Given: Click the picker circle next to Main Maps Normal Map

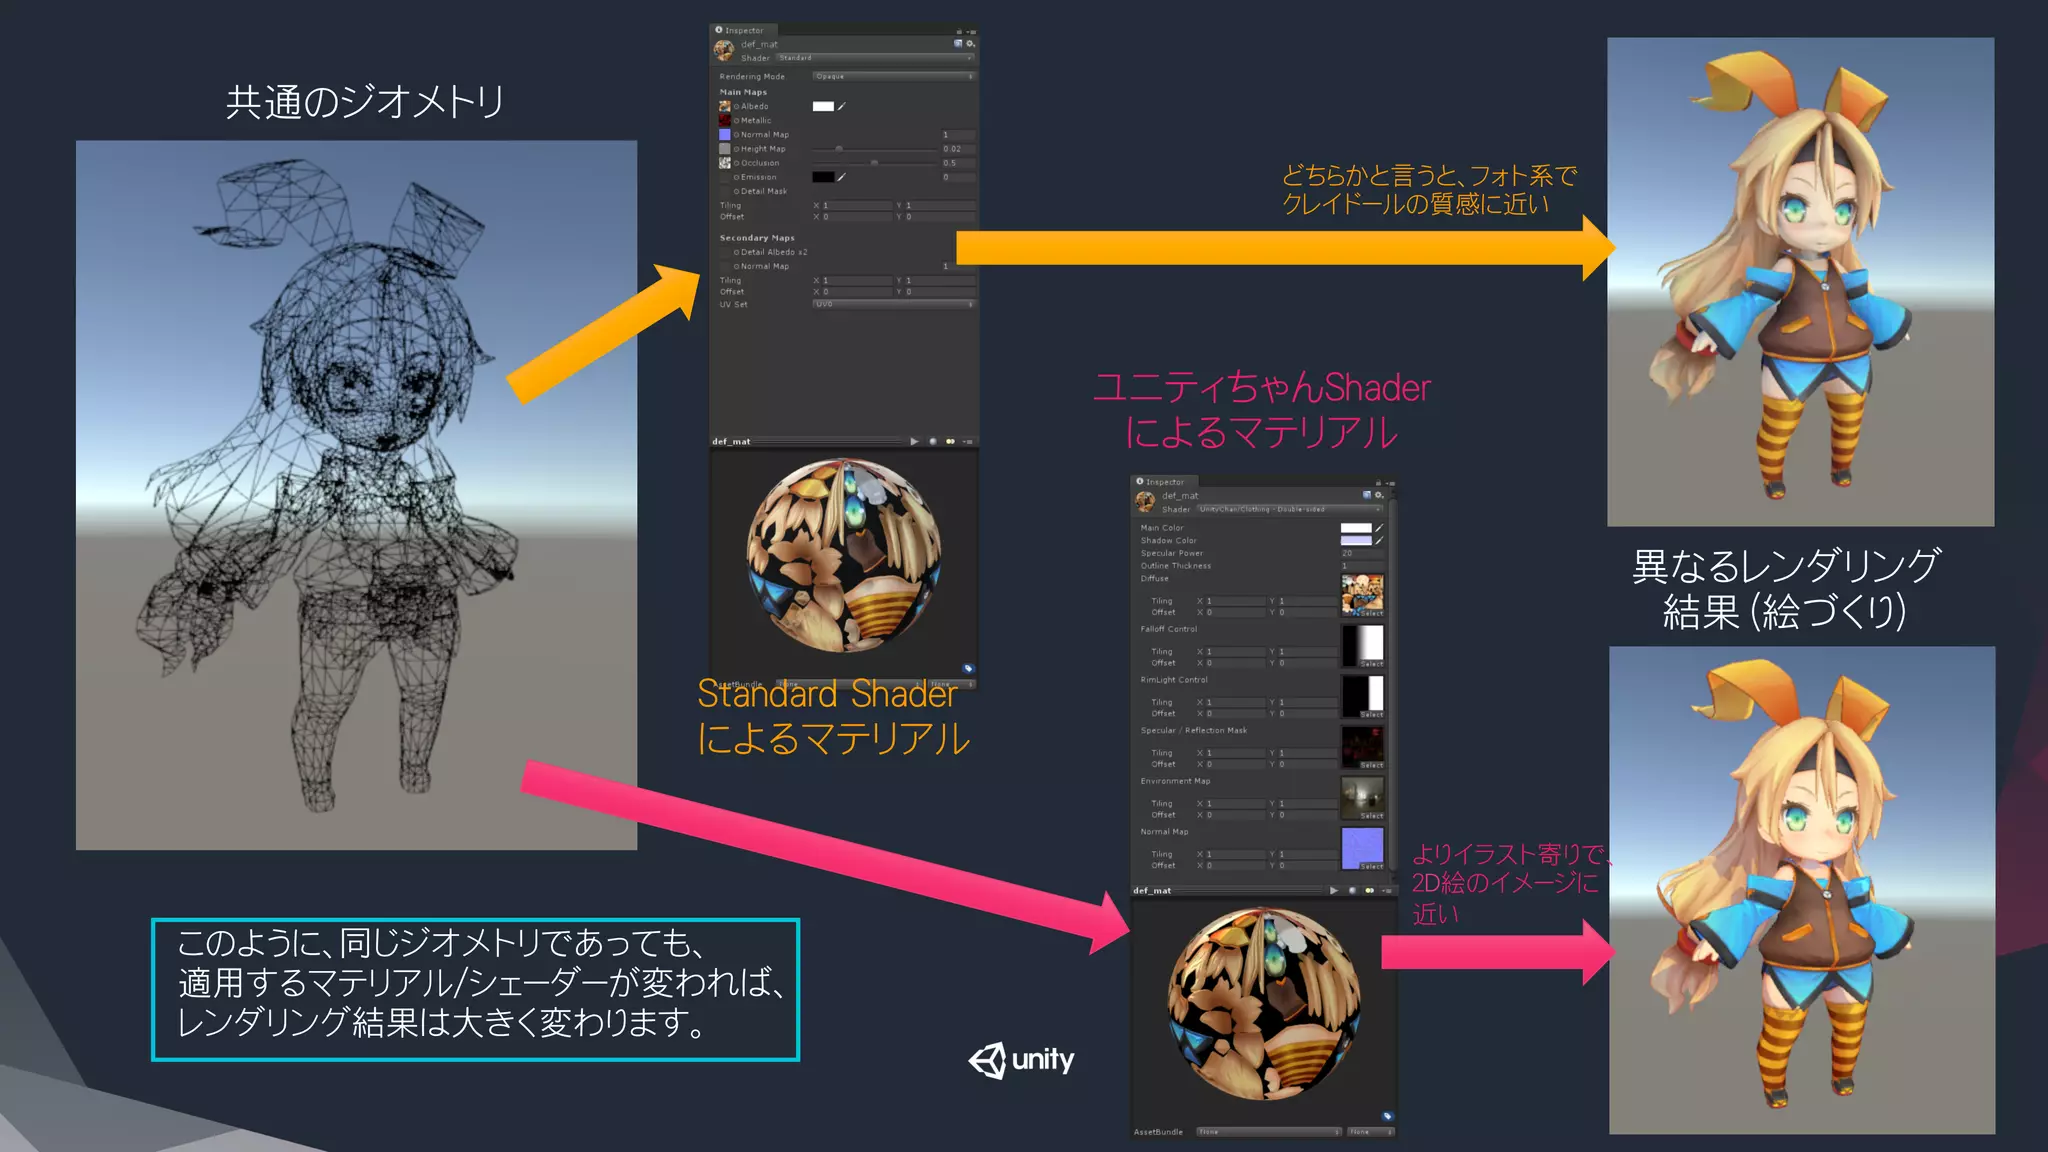Looking at the screenshot, I should 737,134.
